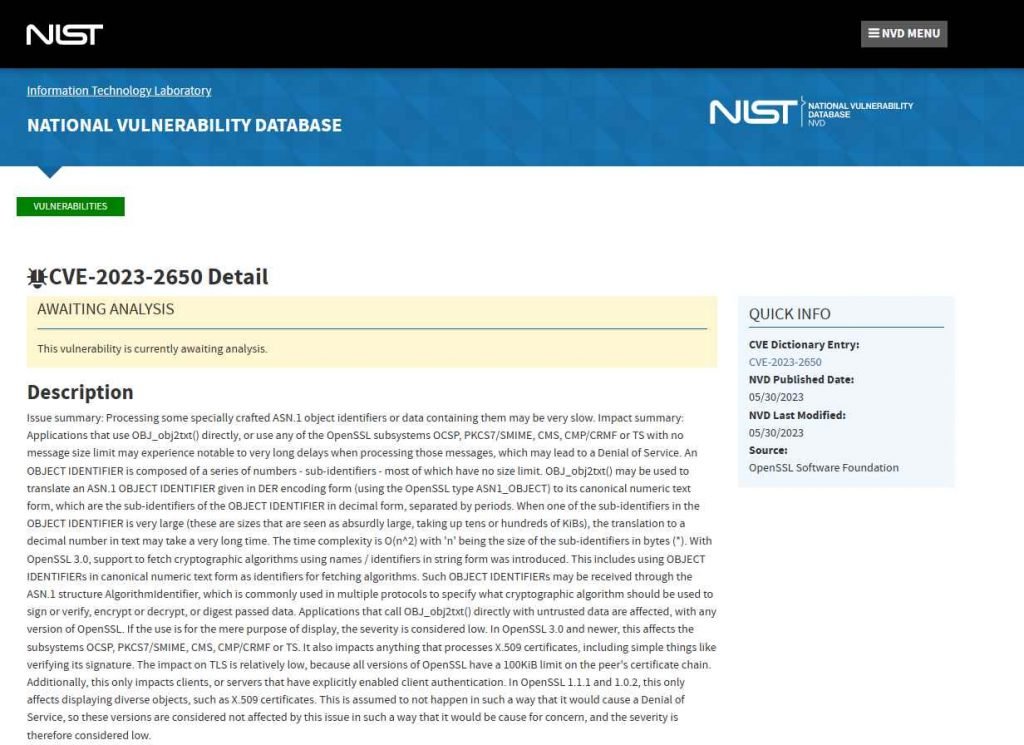Click the OpenSSL Software Foundation source text
This screenshot has height=745, width=1024.
[824, 468]
